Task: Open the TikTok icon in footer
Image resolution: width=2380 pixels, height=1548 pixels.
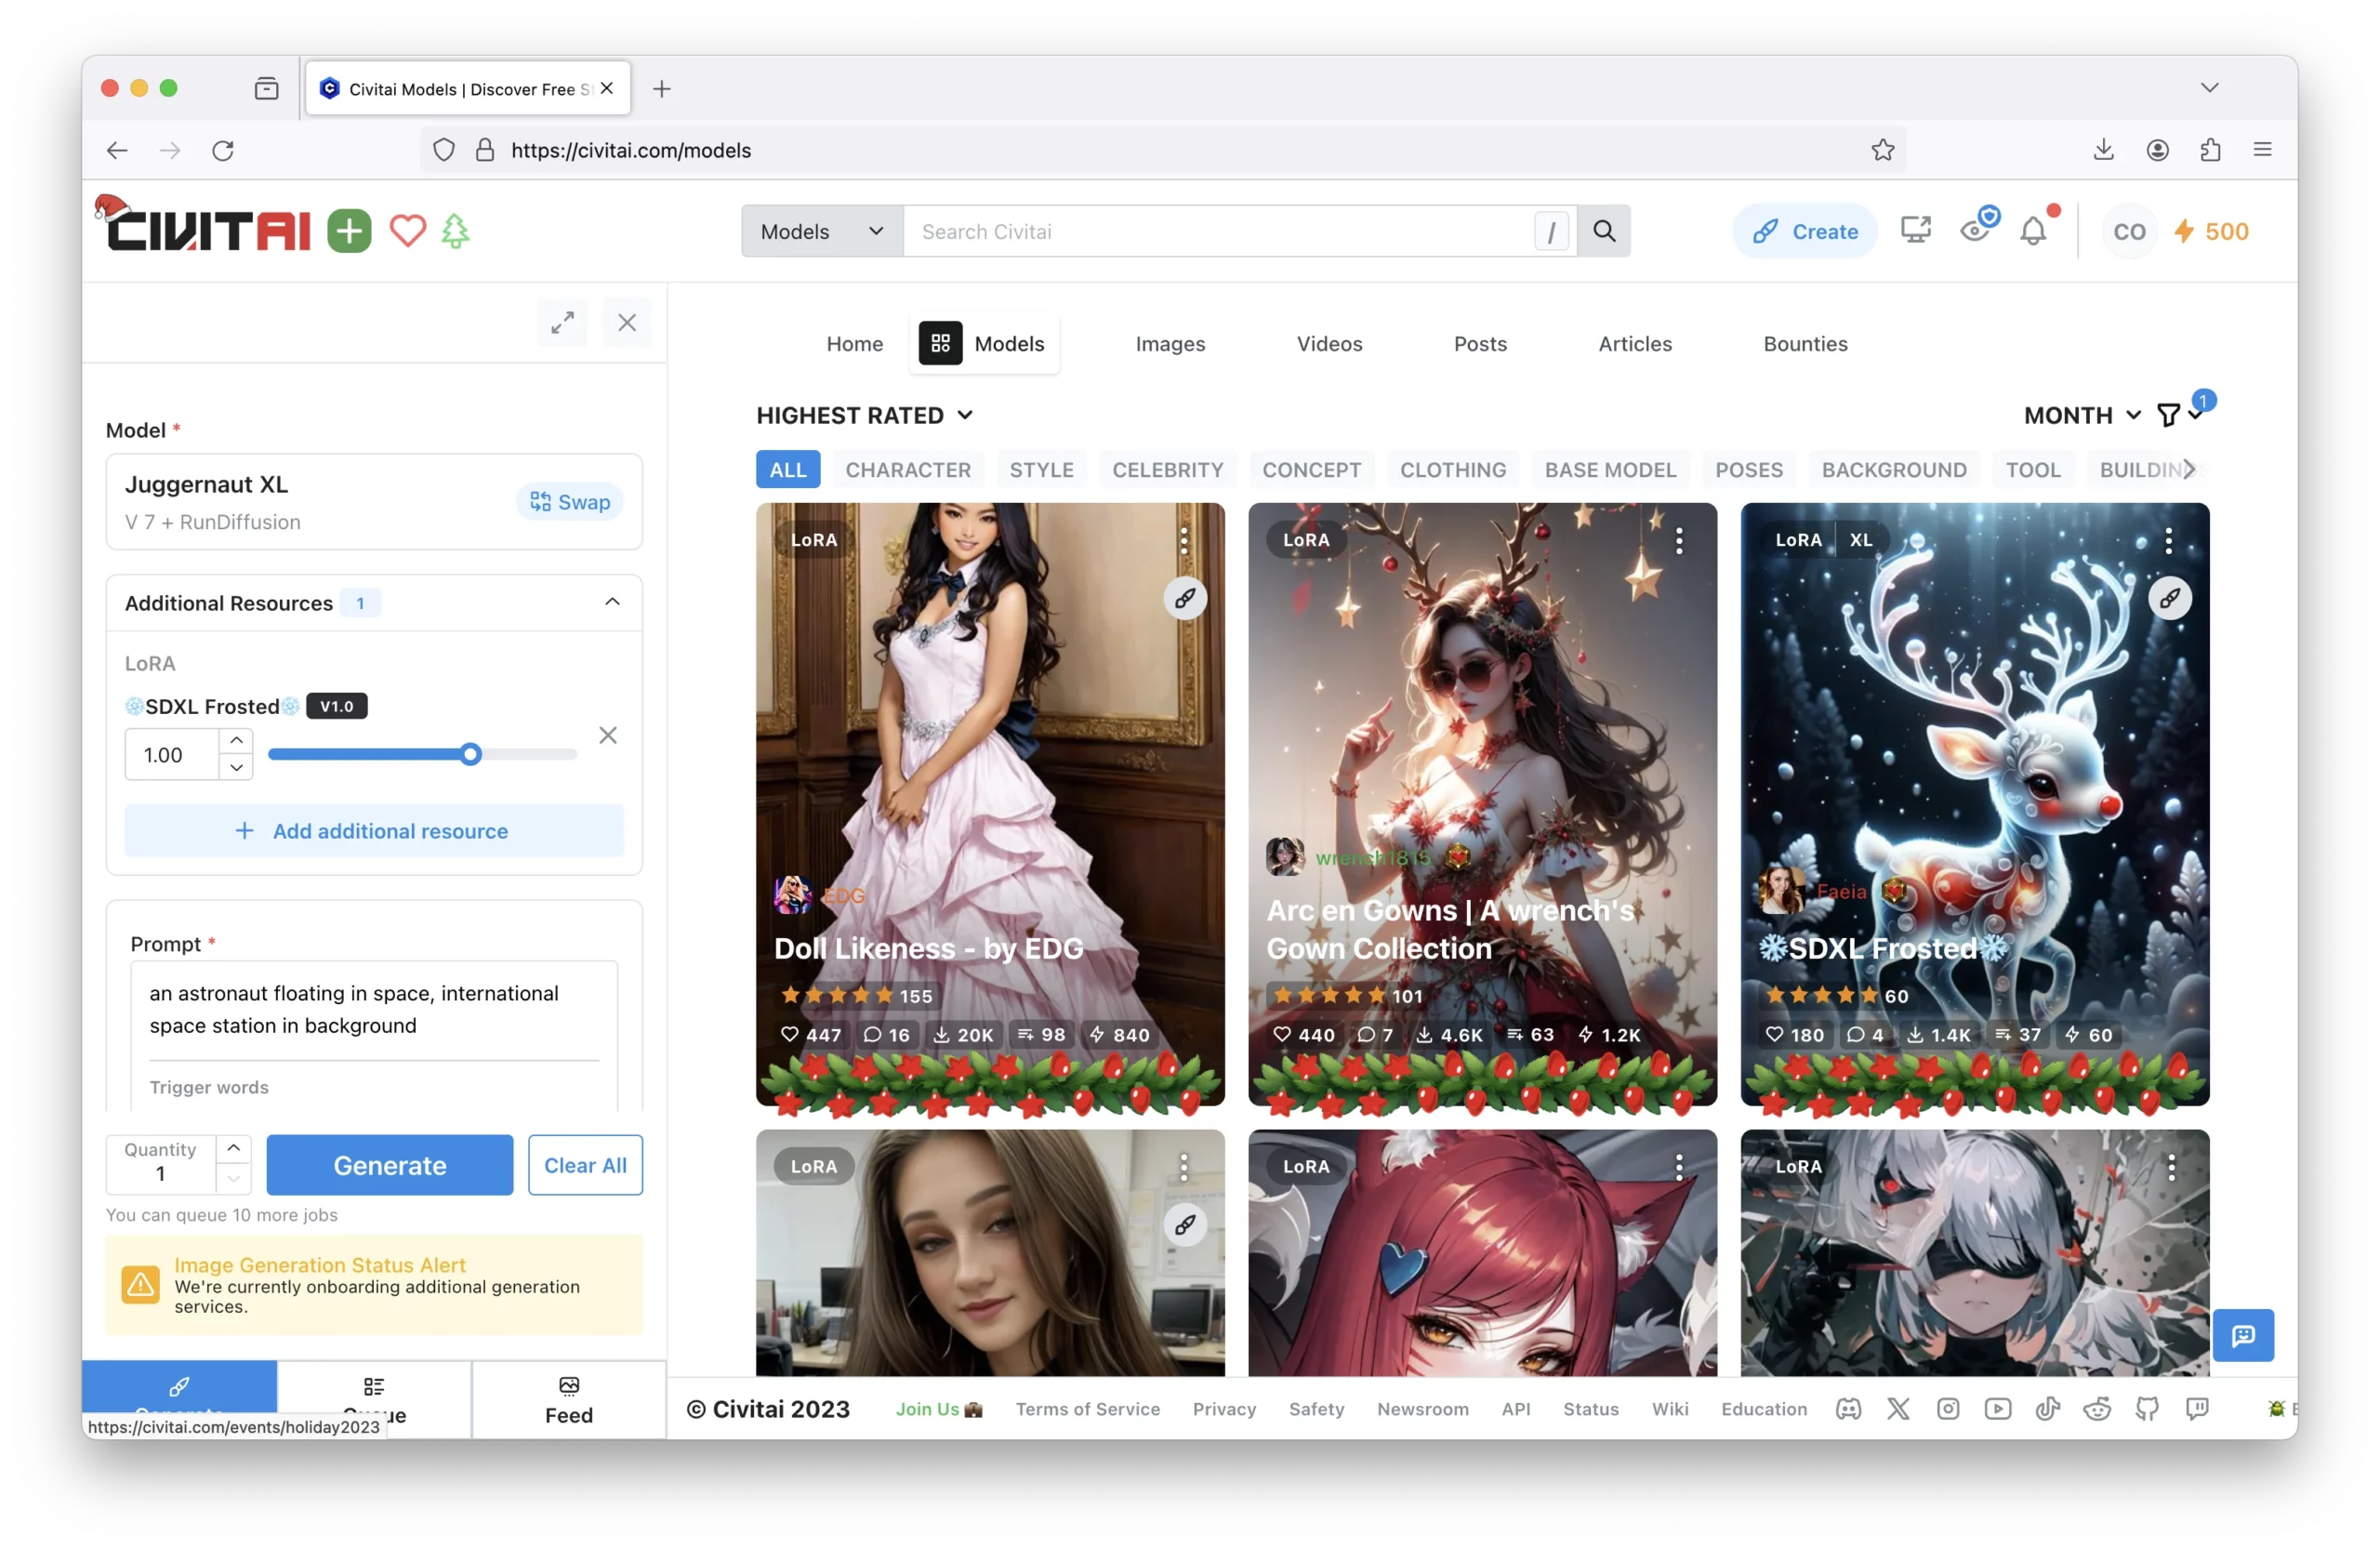Action: (2047, 1409)
